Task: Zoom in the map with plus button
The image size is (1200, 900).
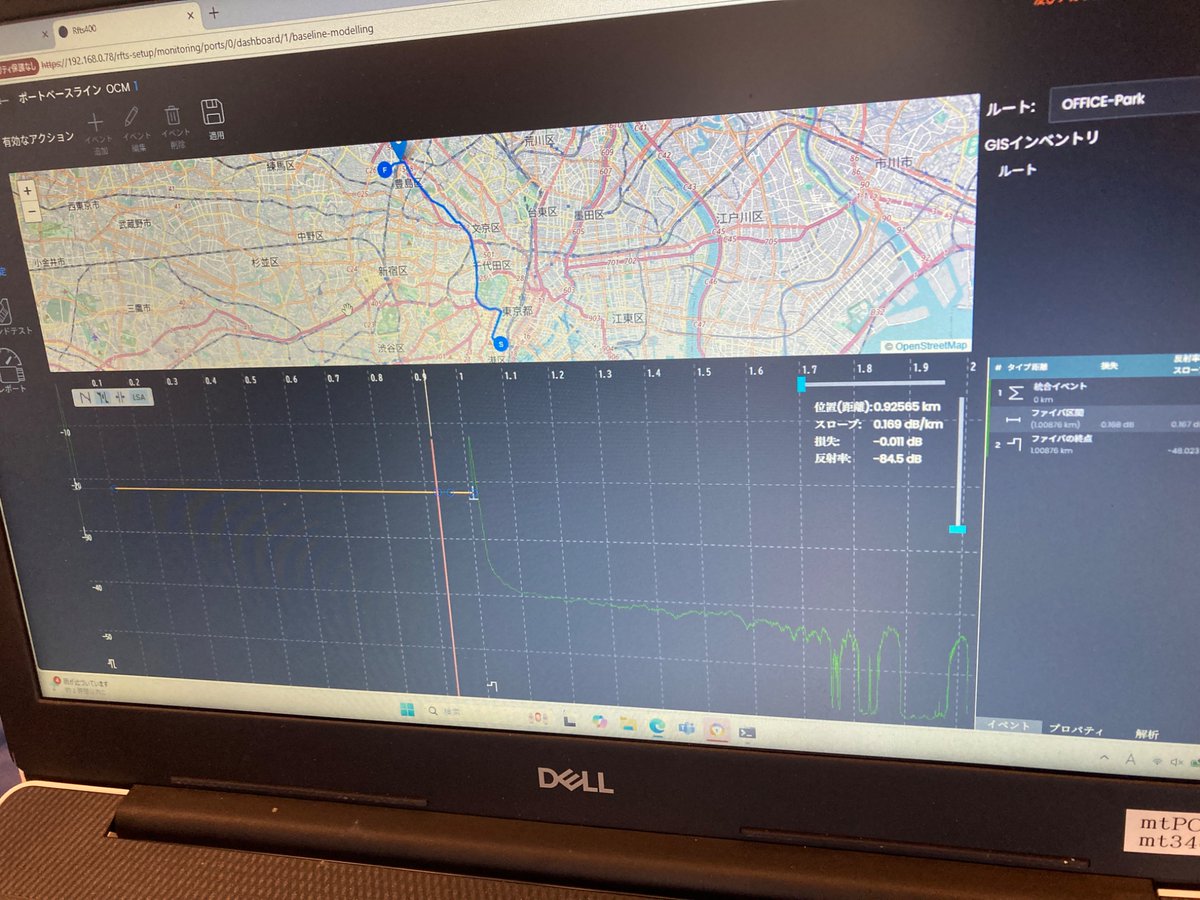Action: [x=27, y=190]
